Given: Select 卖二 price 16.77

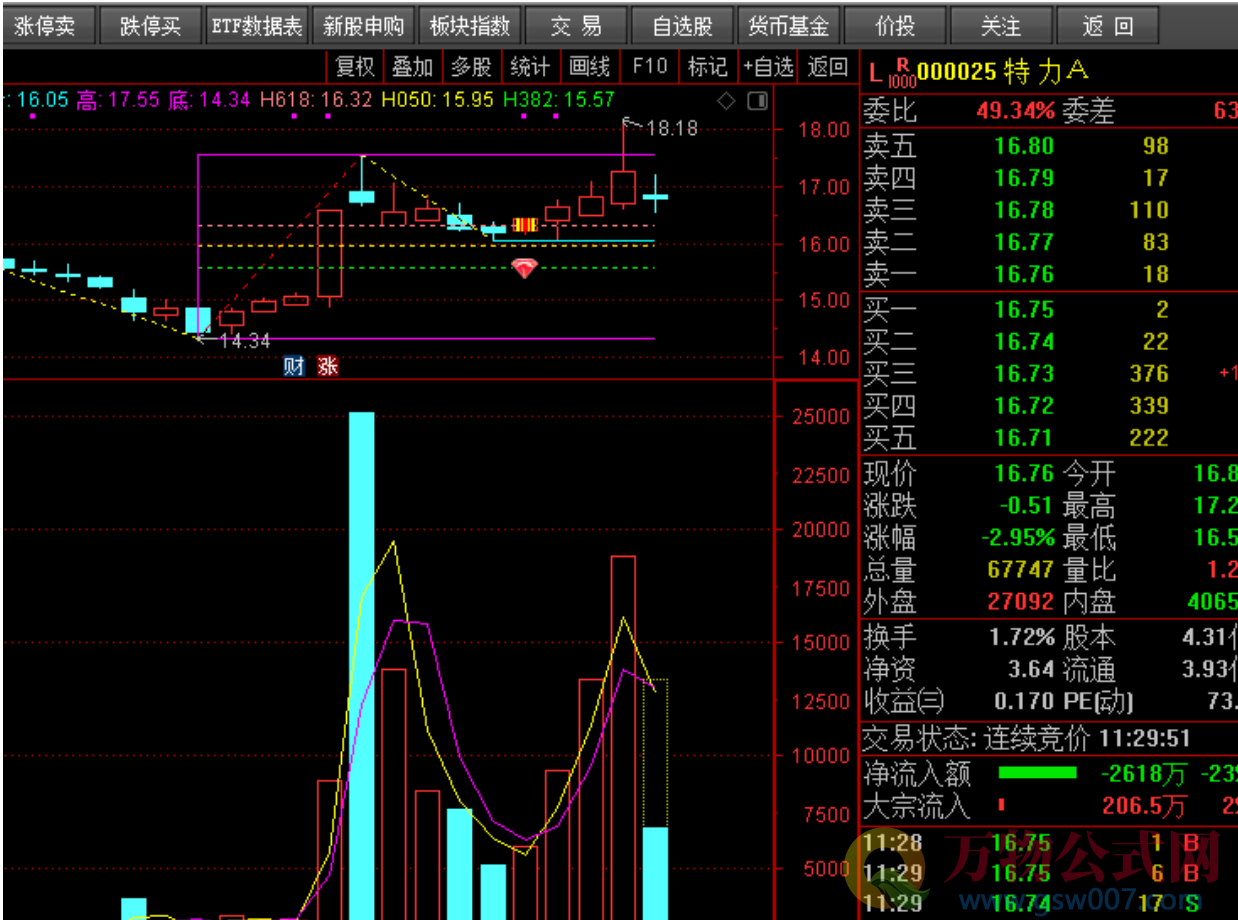Looking at the screenshot, I should [x=1024, y=242].
